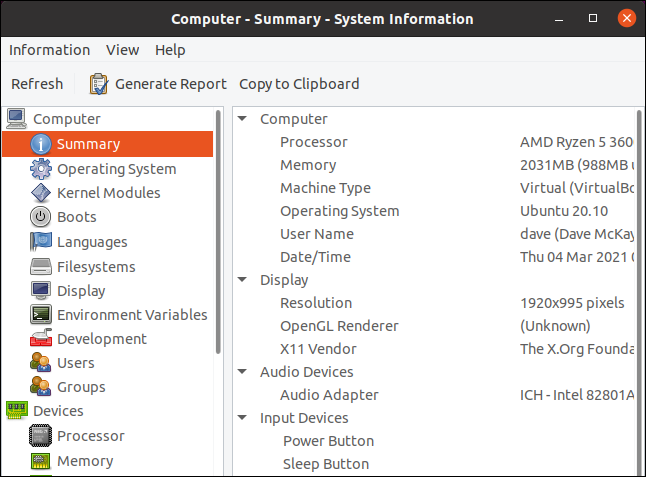Click the Generate Report clipboard icon
Viewport: 646px width, 477px height.
[99, 84]
